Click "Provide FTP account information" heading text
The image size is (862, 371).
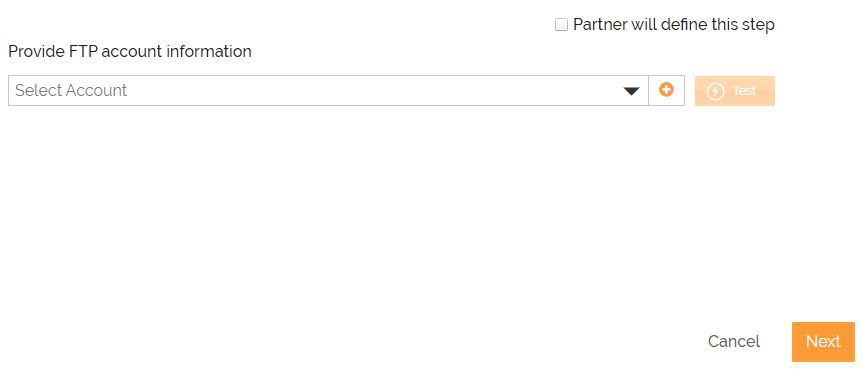click(x=130, y=52)
